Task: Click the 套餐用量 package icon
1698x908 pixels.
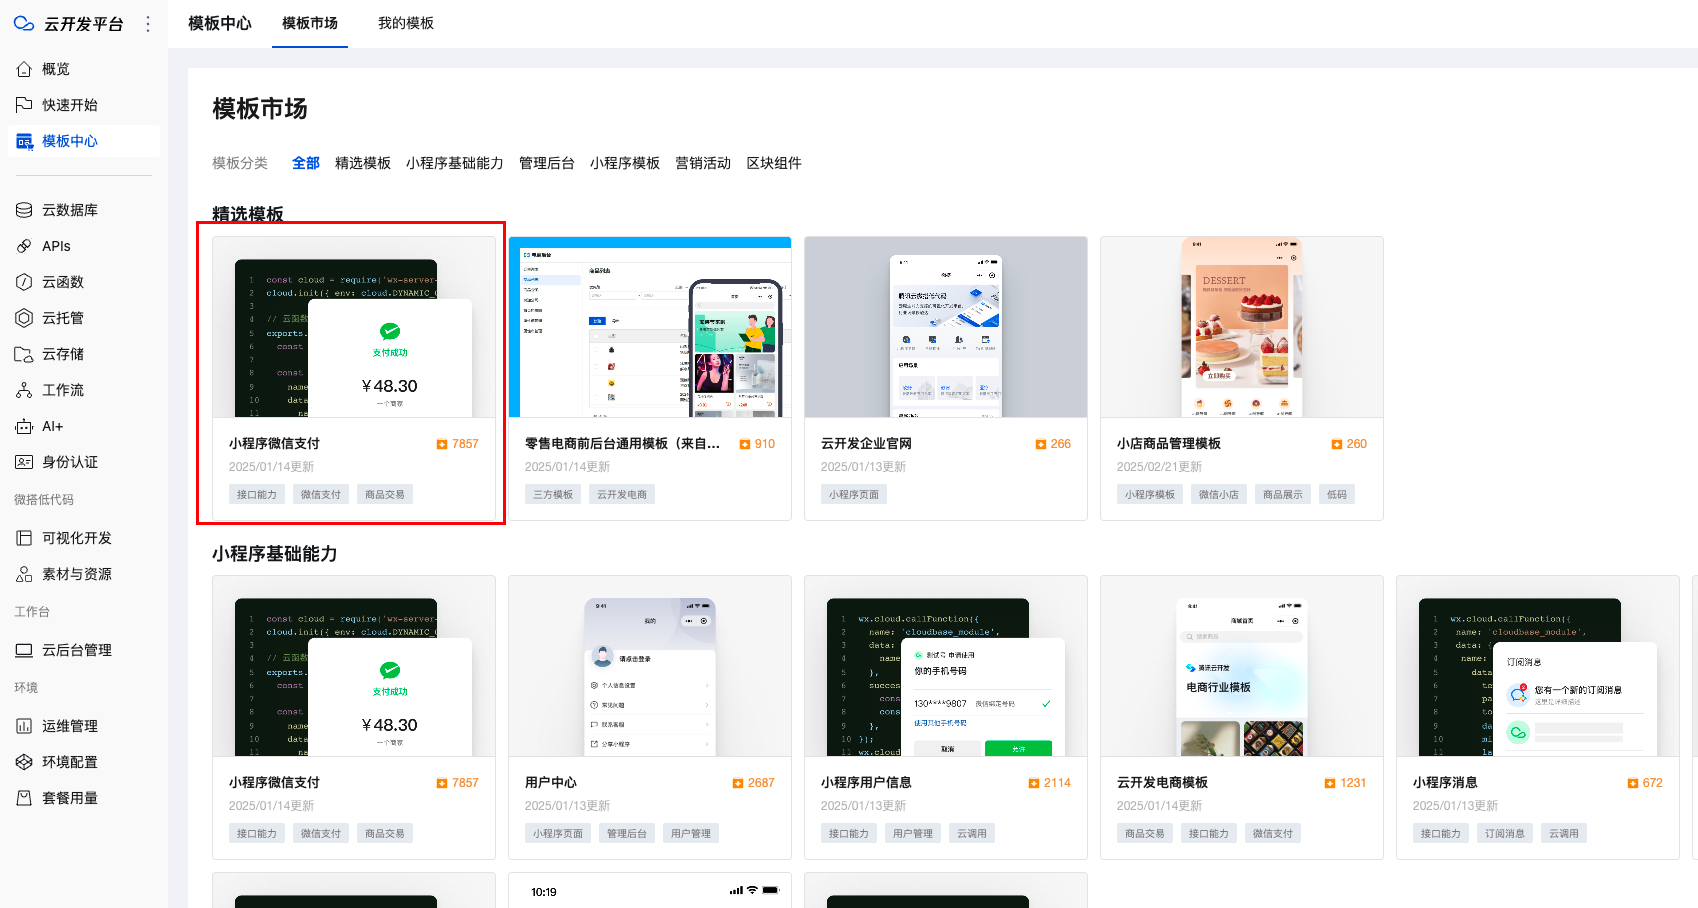Action: pyautogui.click(x=24, y=798)
